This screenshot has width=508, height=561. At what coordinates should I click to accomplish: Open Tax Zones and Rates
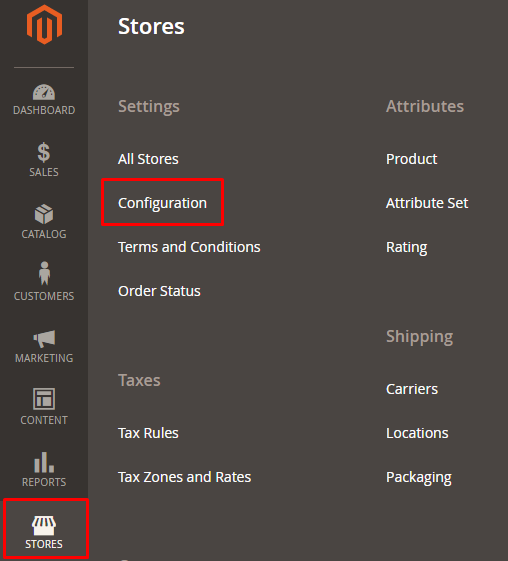point(185,477)
